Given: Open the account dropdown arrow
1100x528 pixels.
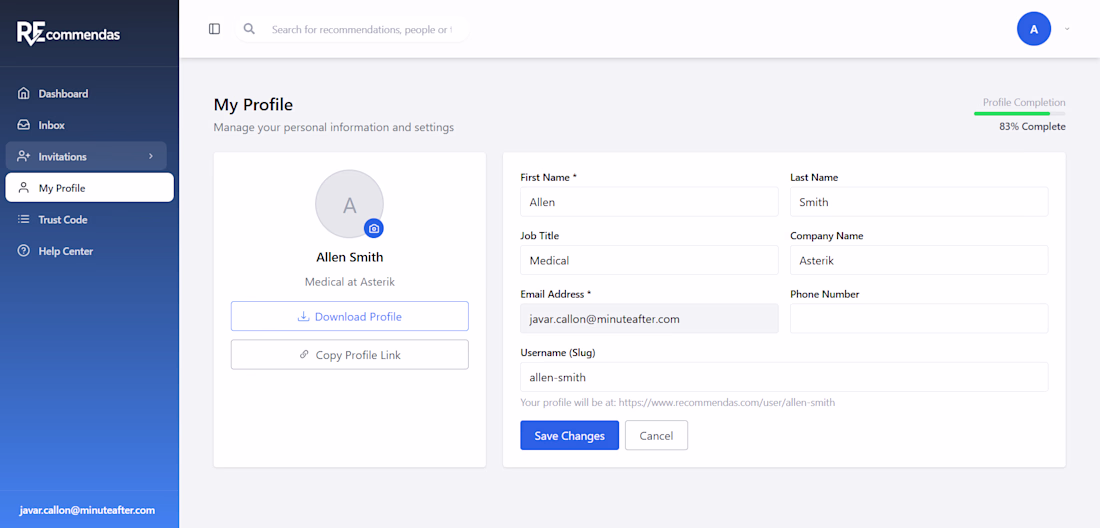Looking at the screenshot, I should [1067, 29].
